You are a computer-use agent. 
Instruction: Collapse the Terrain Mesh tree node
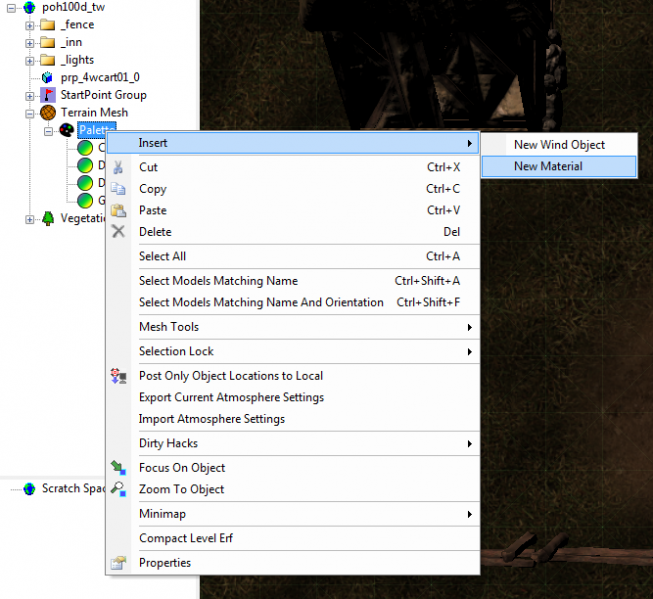30,113
